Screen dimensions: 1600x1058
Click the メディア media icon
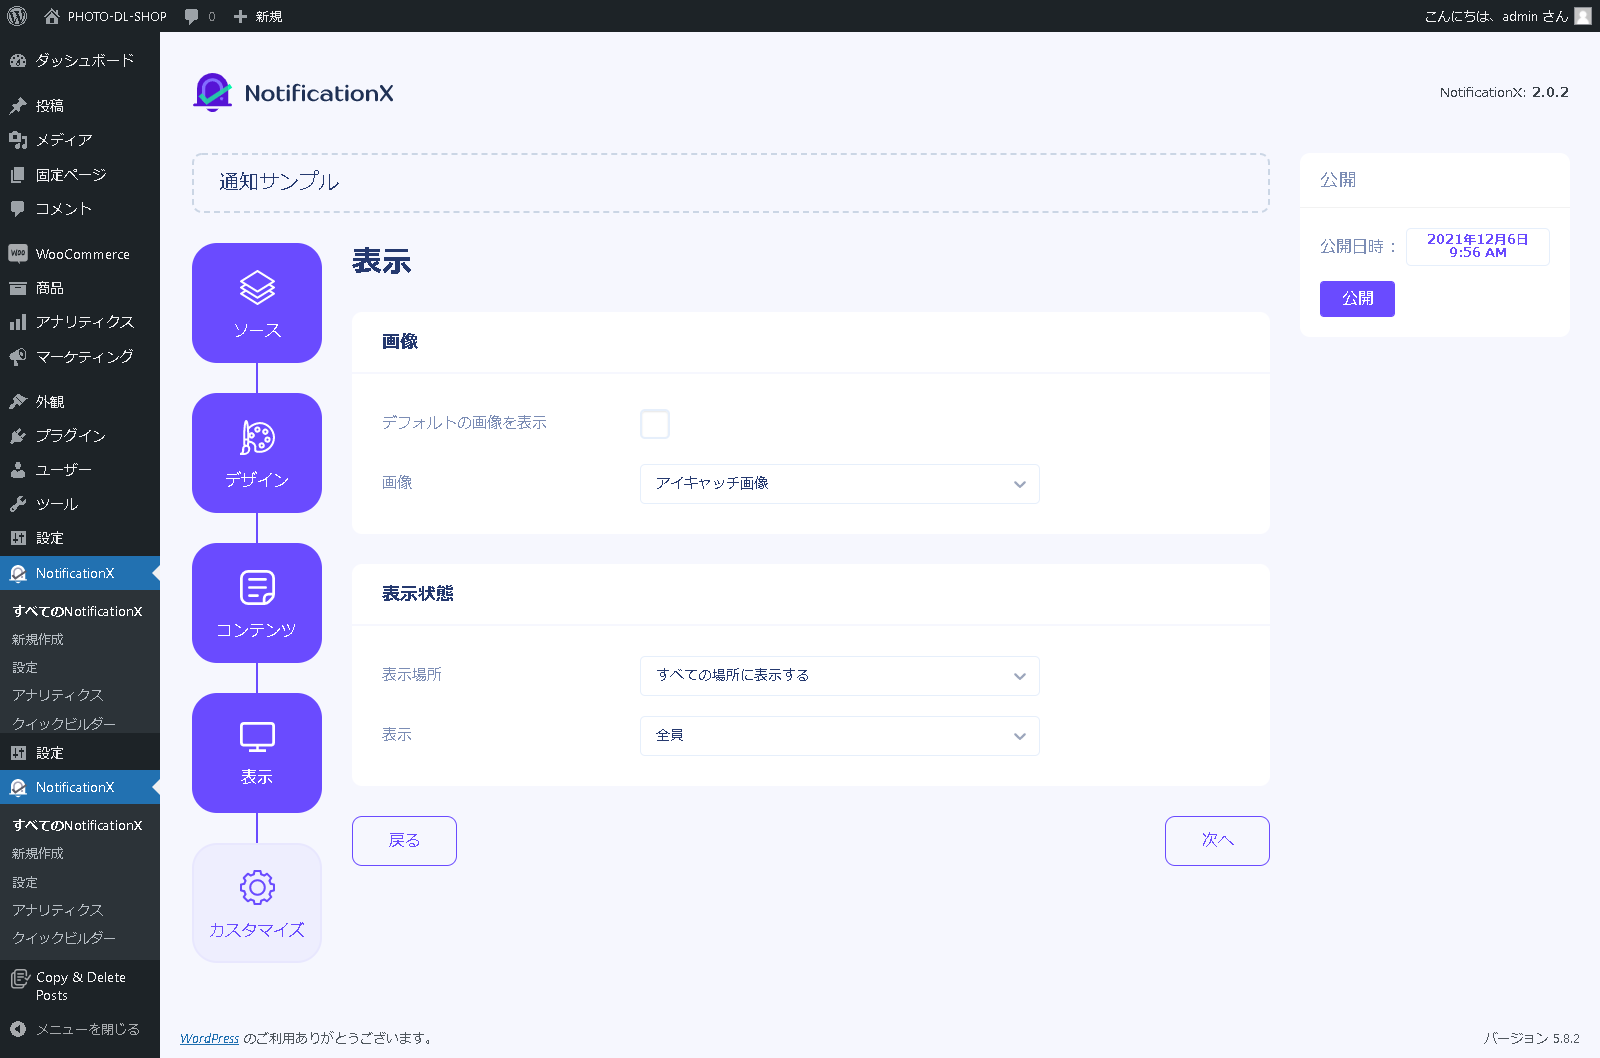click(x=18, y=140)
